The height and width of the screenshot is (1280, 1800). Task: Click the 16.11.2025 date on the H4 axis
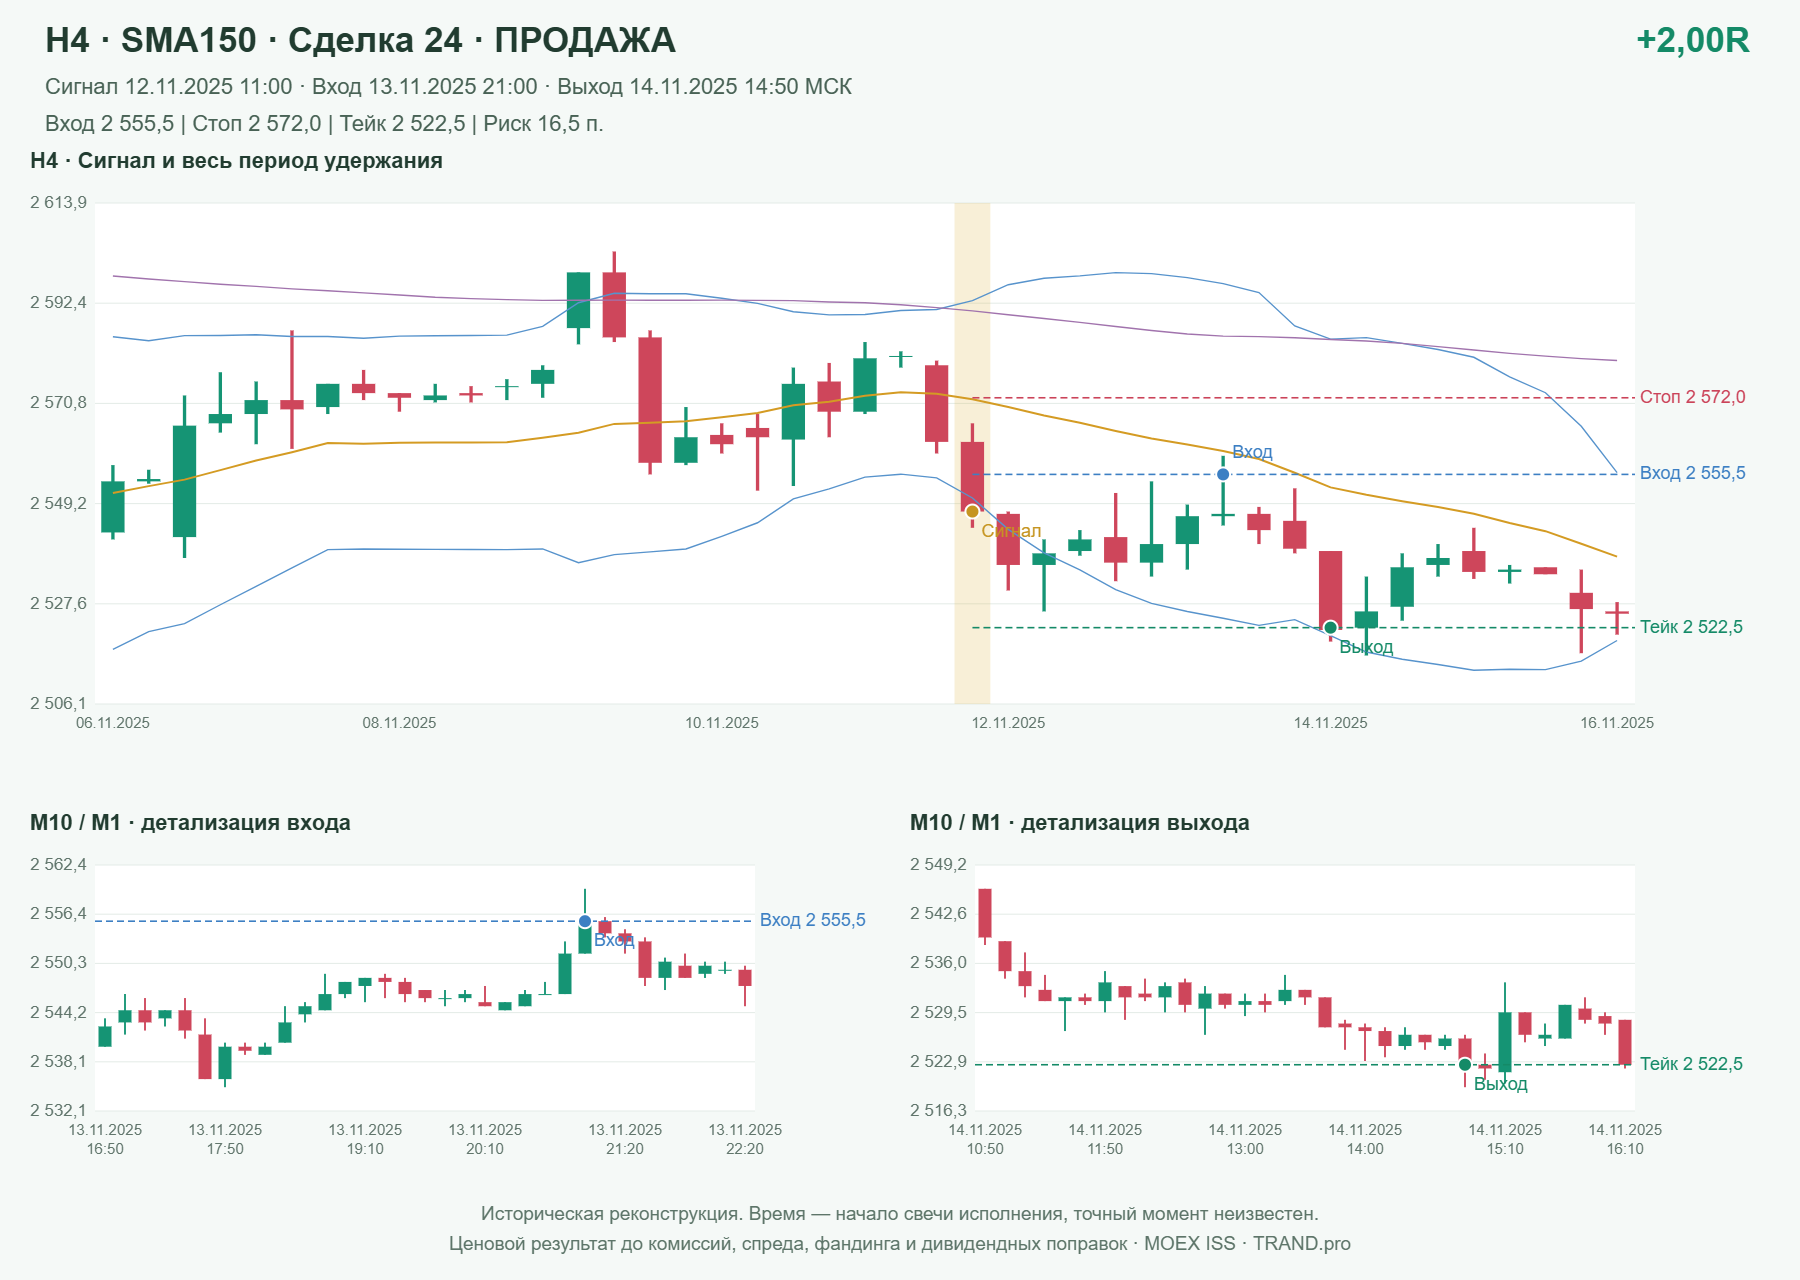click(1617, 723)
